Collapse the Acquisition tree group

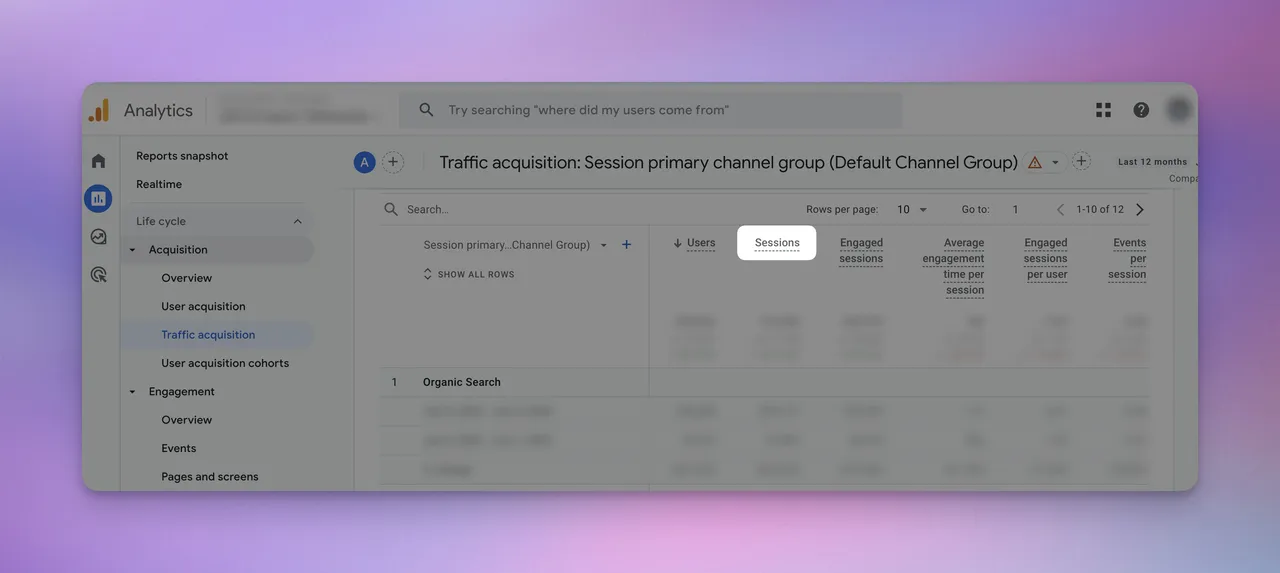(133, 250)
